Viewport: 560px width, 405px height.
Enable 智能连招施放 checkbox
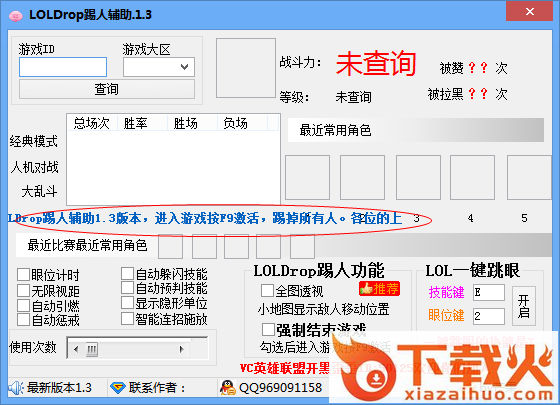(127, 319)
